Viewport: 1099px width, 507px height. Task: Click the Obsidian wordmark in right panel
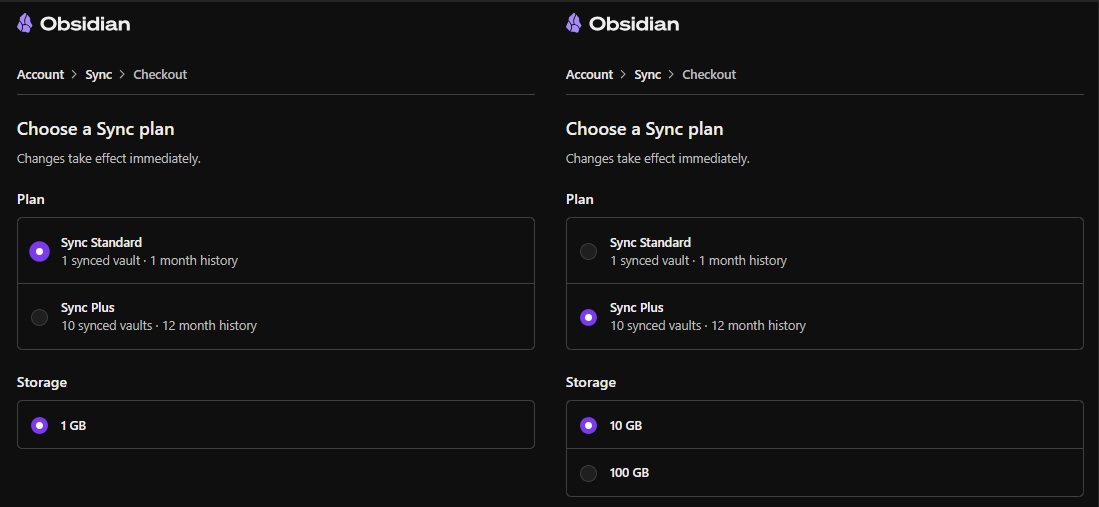[634, 23]
